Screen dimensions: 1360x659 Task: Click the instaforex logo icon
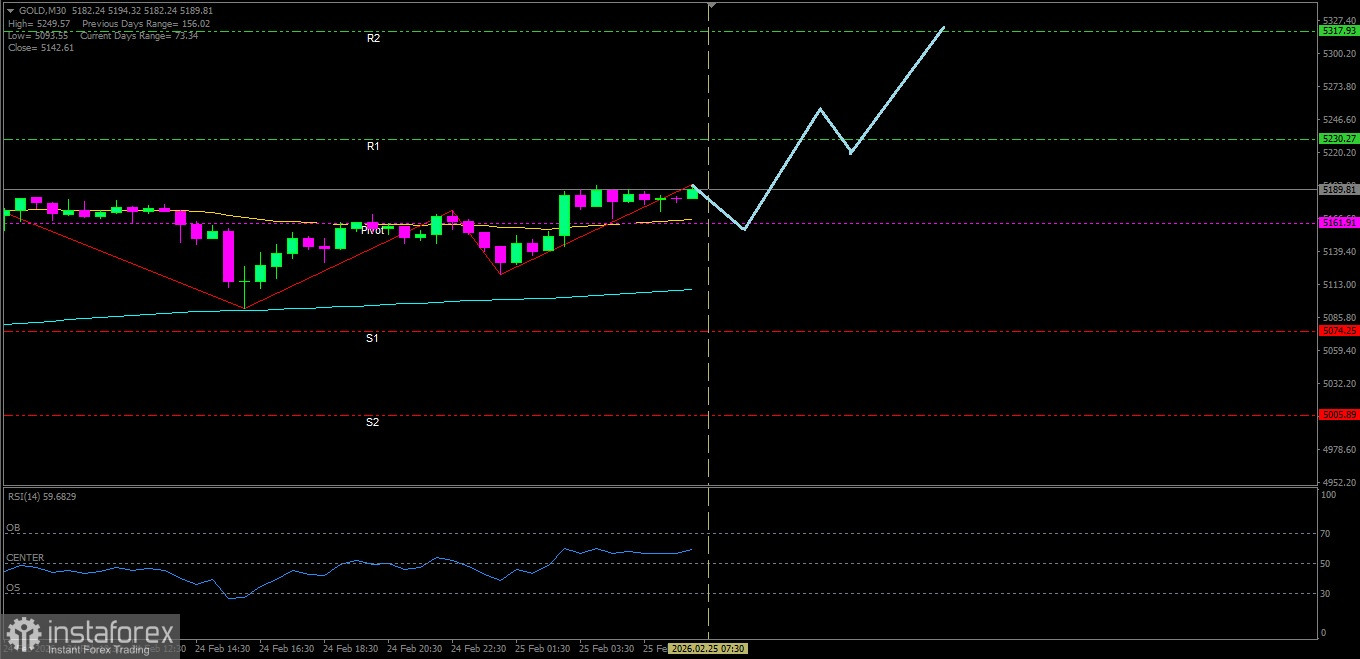pyautogui.click(x=24, y=634)
